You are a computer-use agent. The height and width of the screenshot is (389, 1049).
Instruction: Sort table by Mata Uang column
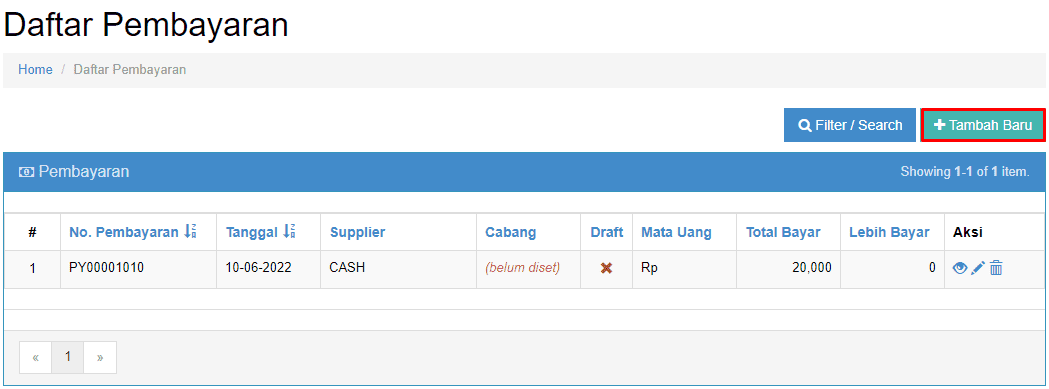click(x=676, y=232)
